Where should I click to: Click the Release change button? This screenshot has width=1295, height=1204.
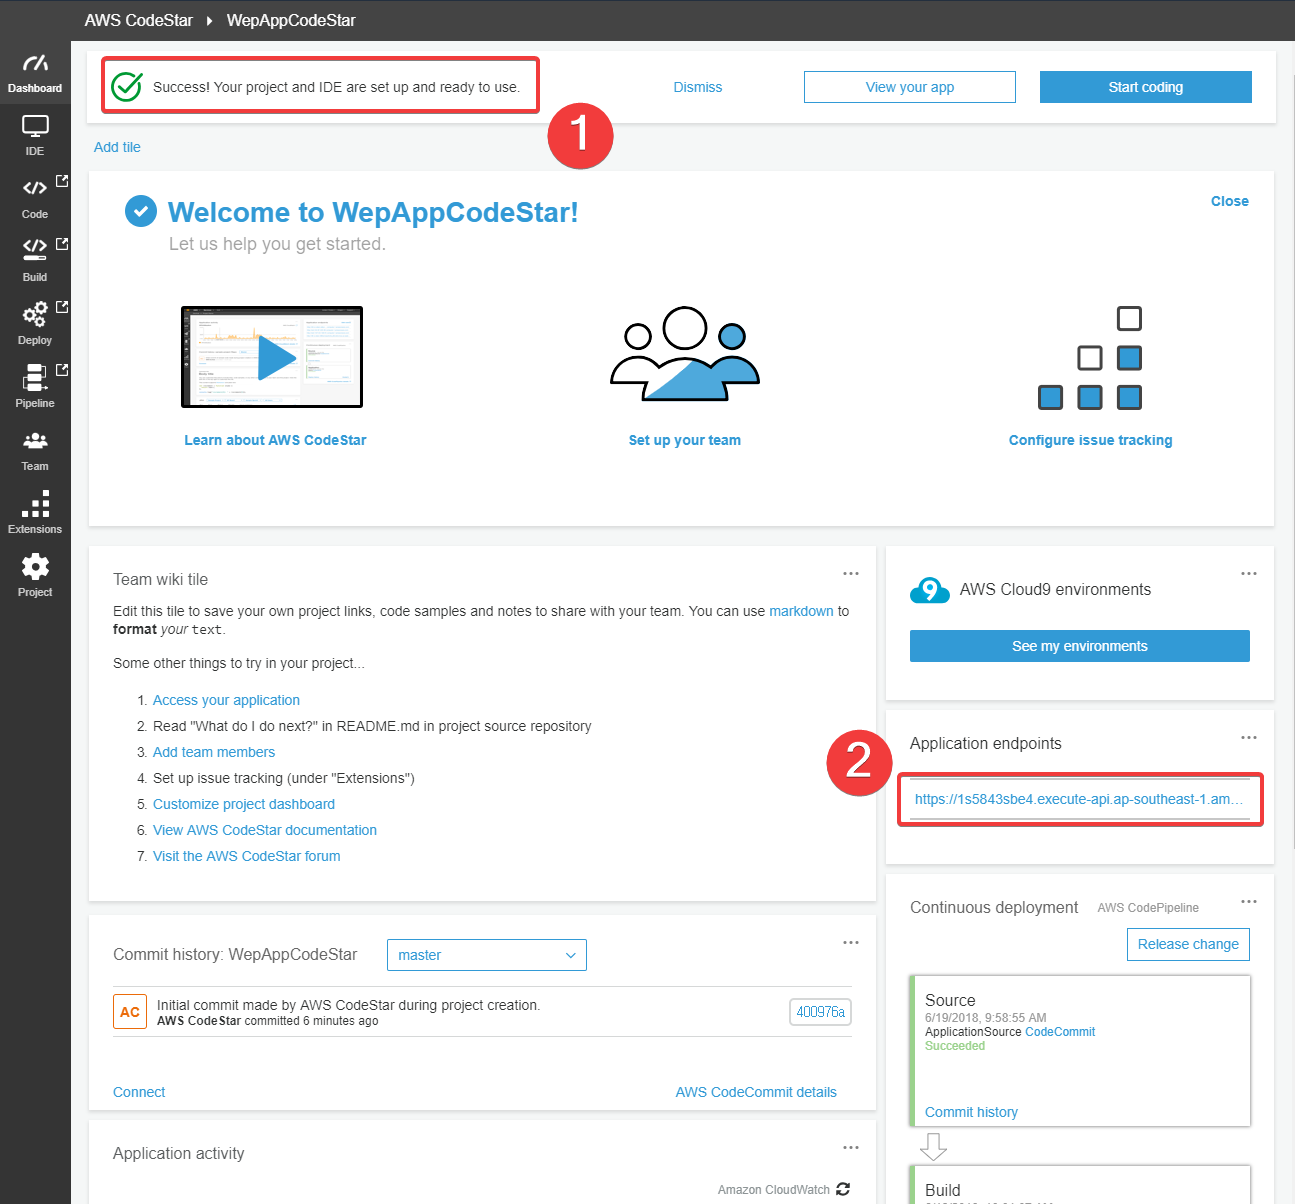click(1188, 944)
